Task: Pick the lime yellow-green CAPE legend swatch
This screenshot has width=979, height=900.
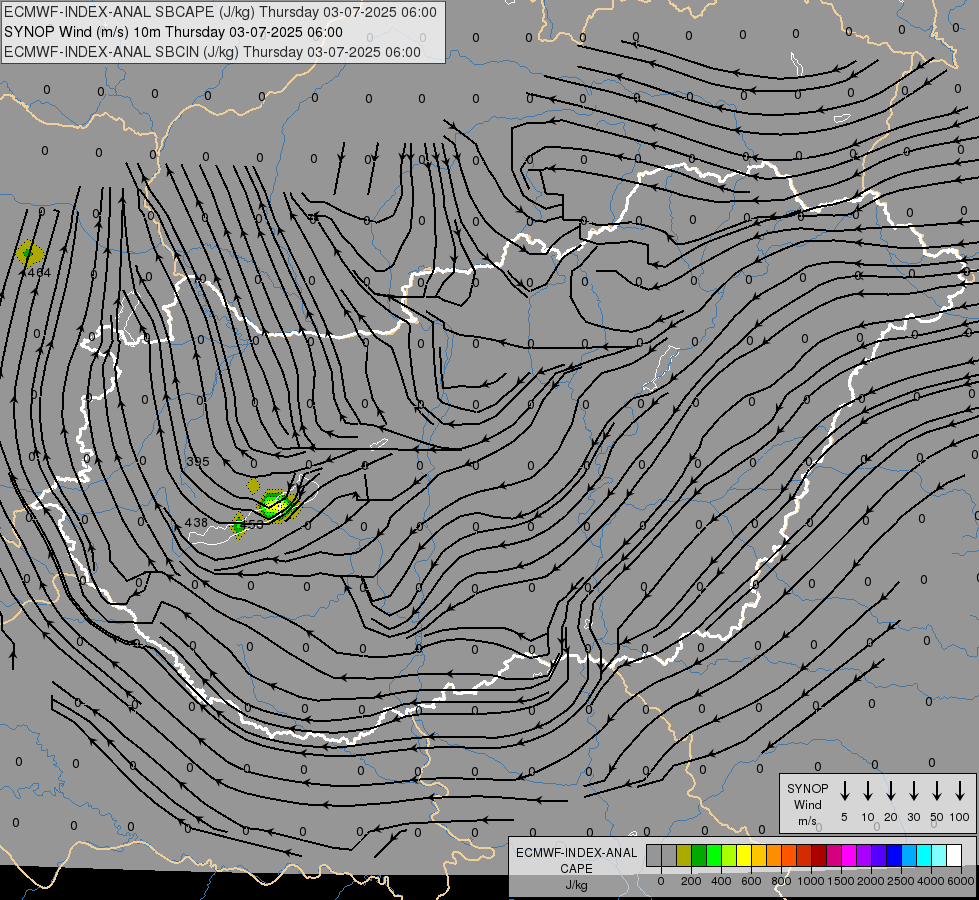Action: click(x=729, y=855)
